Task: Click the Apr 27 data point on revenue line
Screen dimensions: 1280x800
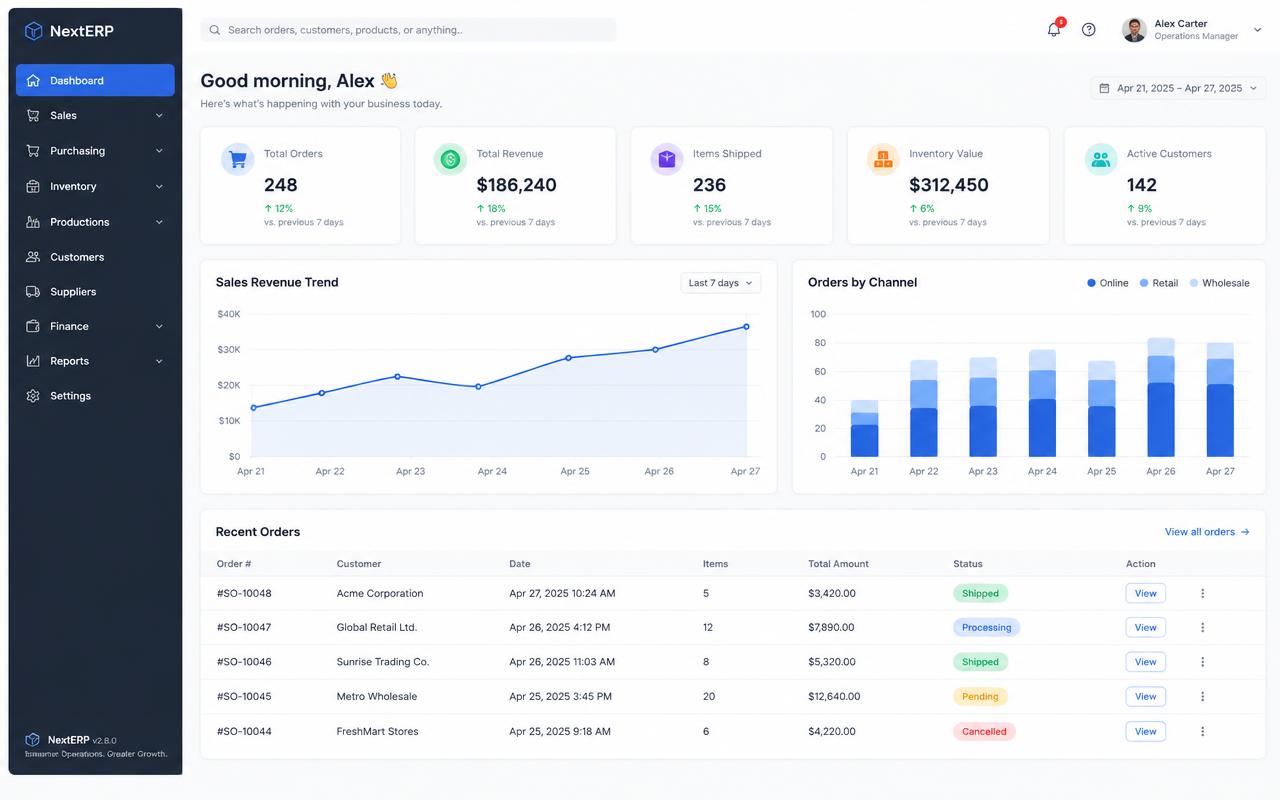Action: tap(746, 327)
